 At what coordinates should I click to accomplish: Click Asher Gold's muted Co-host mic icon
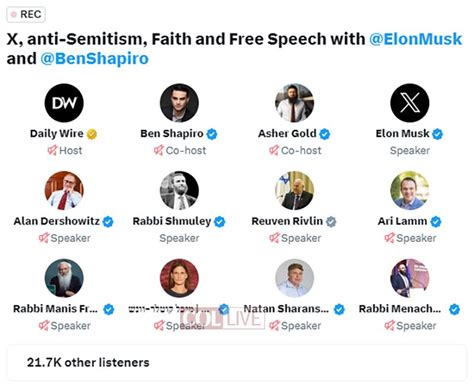coord(274,150)
